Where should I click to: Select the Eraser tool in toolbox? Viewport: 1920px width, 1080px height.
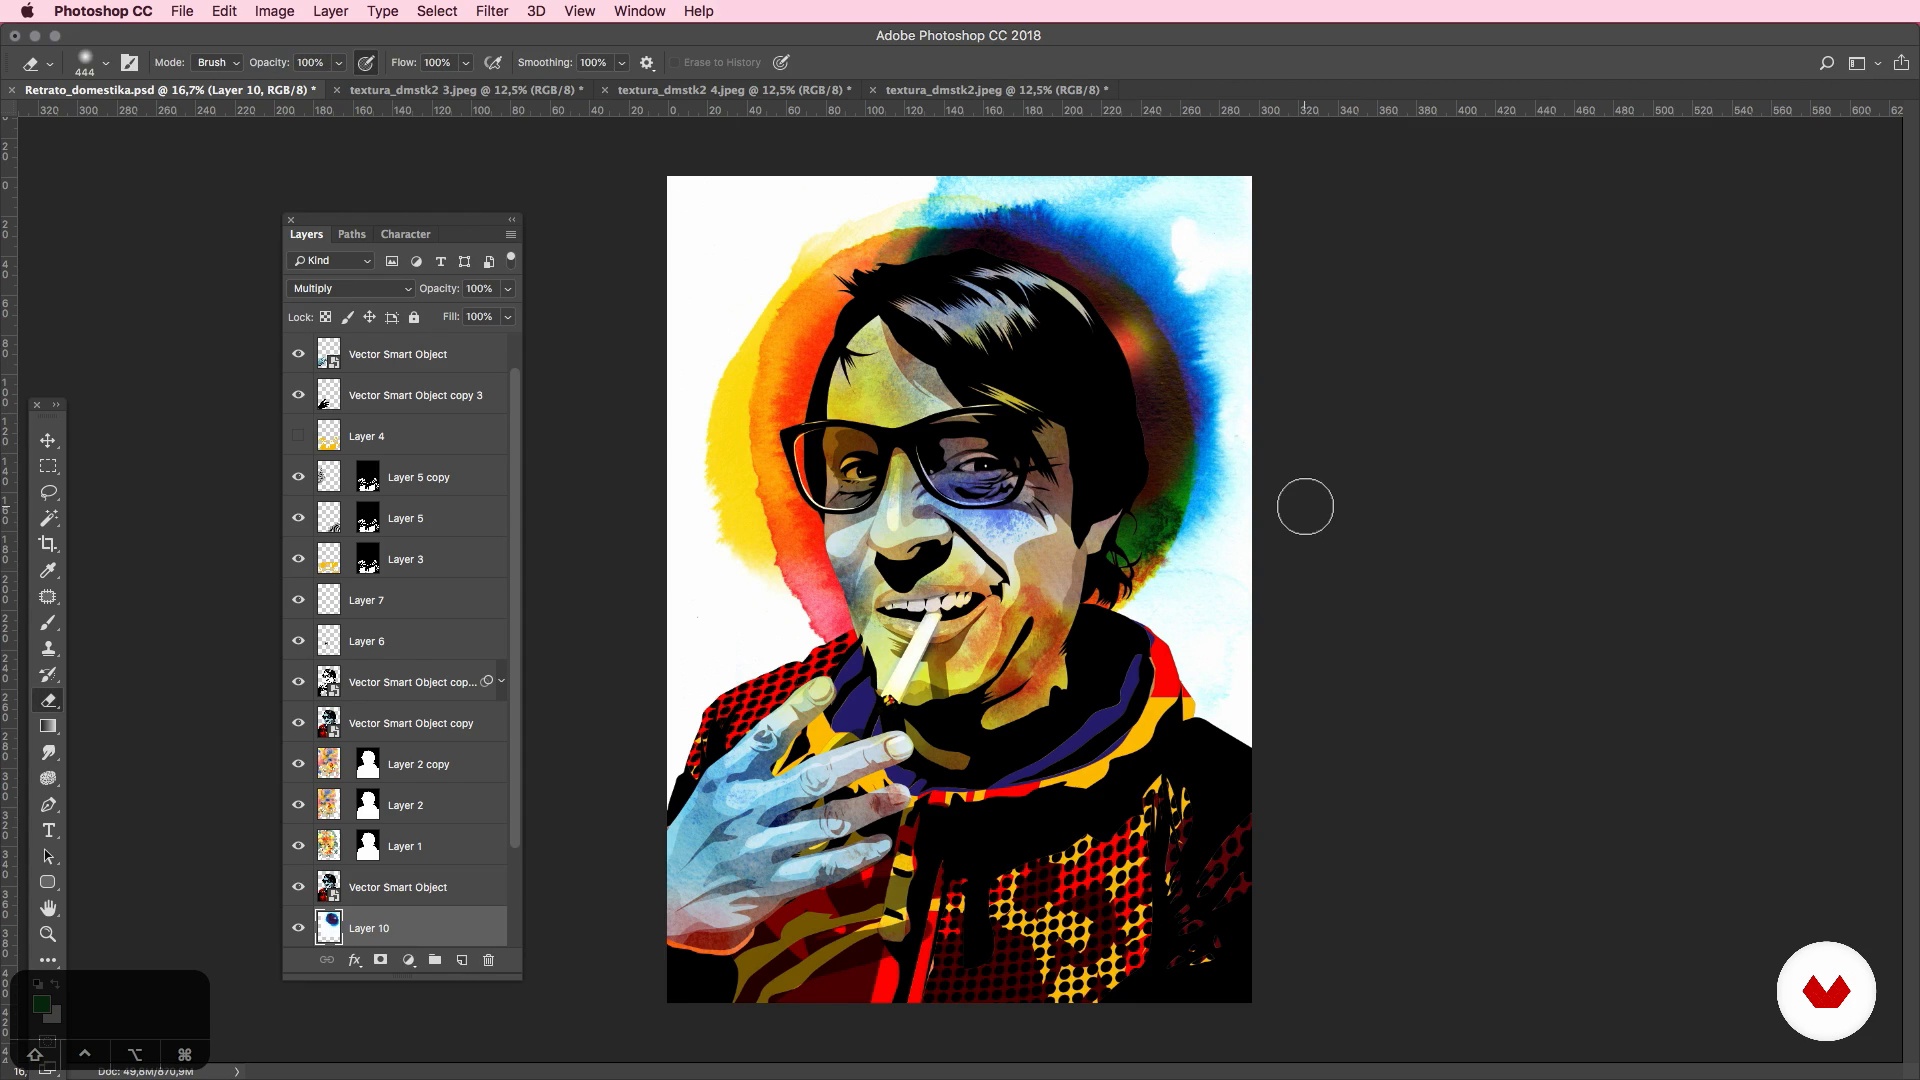tap(48, 700)
